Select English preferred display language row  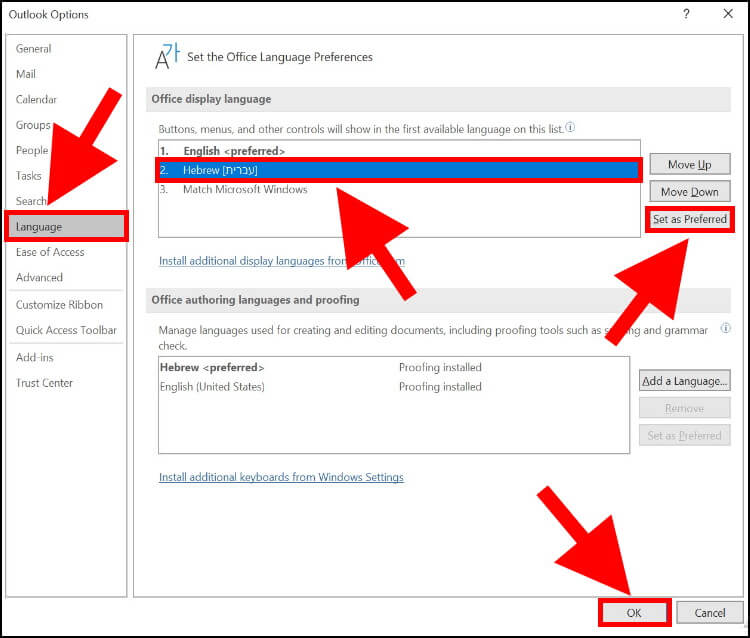tap(399, 151)
